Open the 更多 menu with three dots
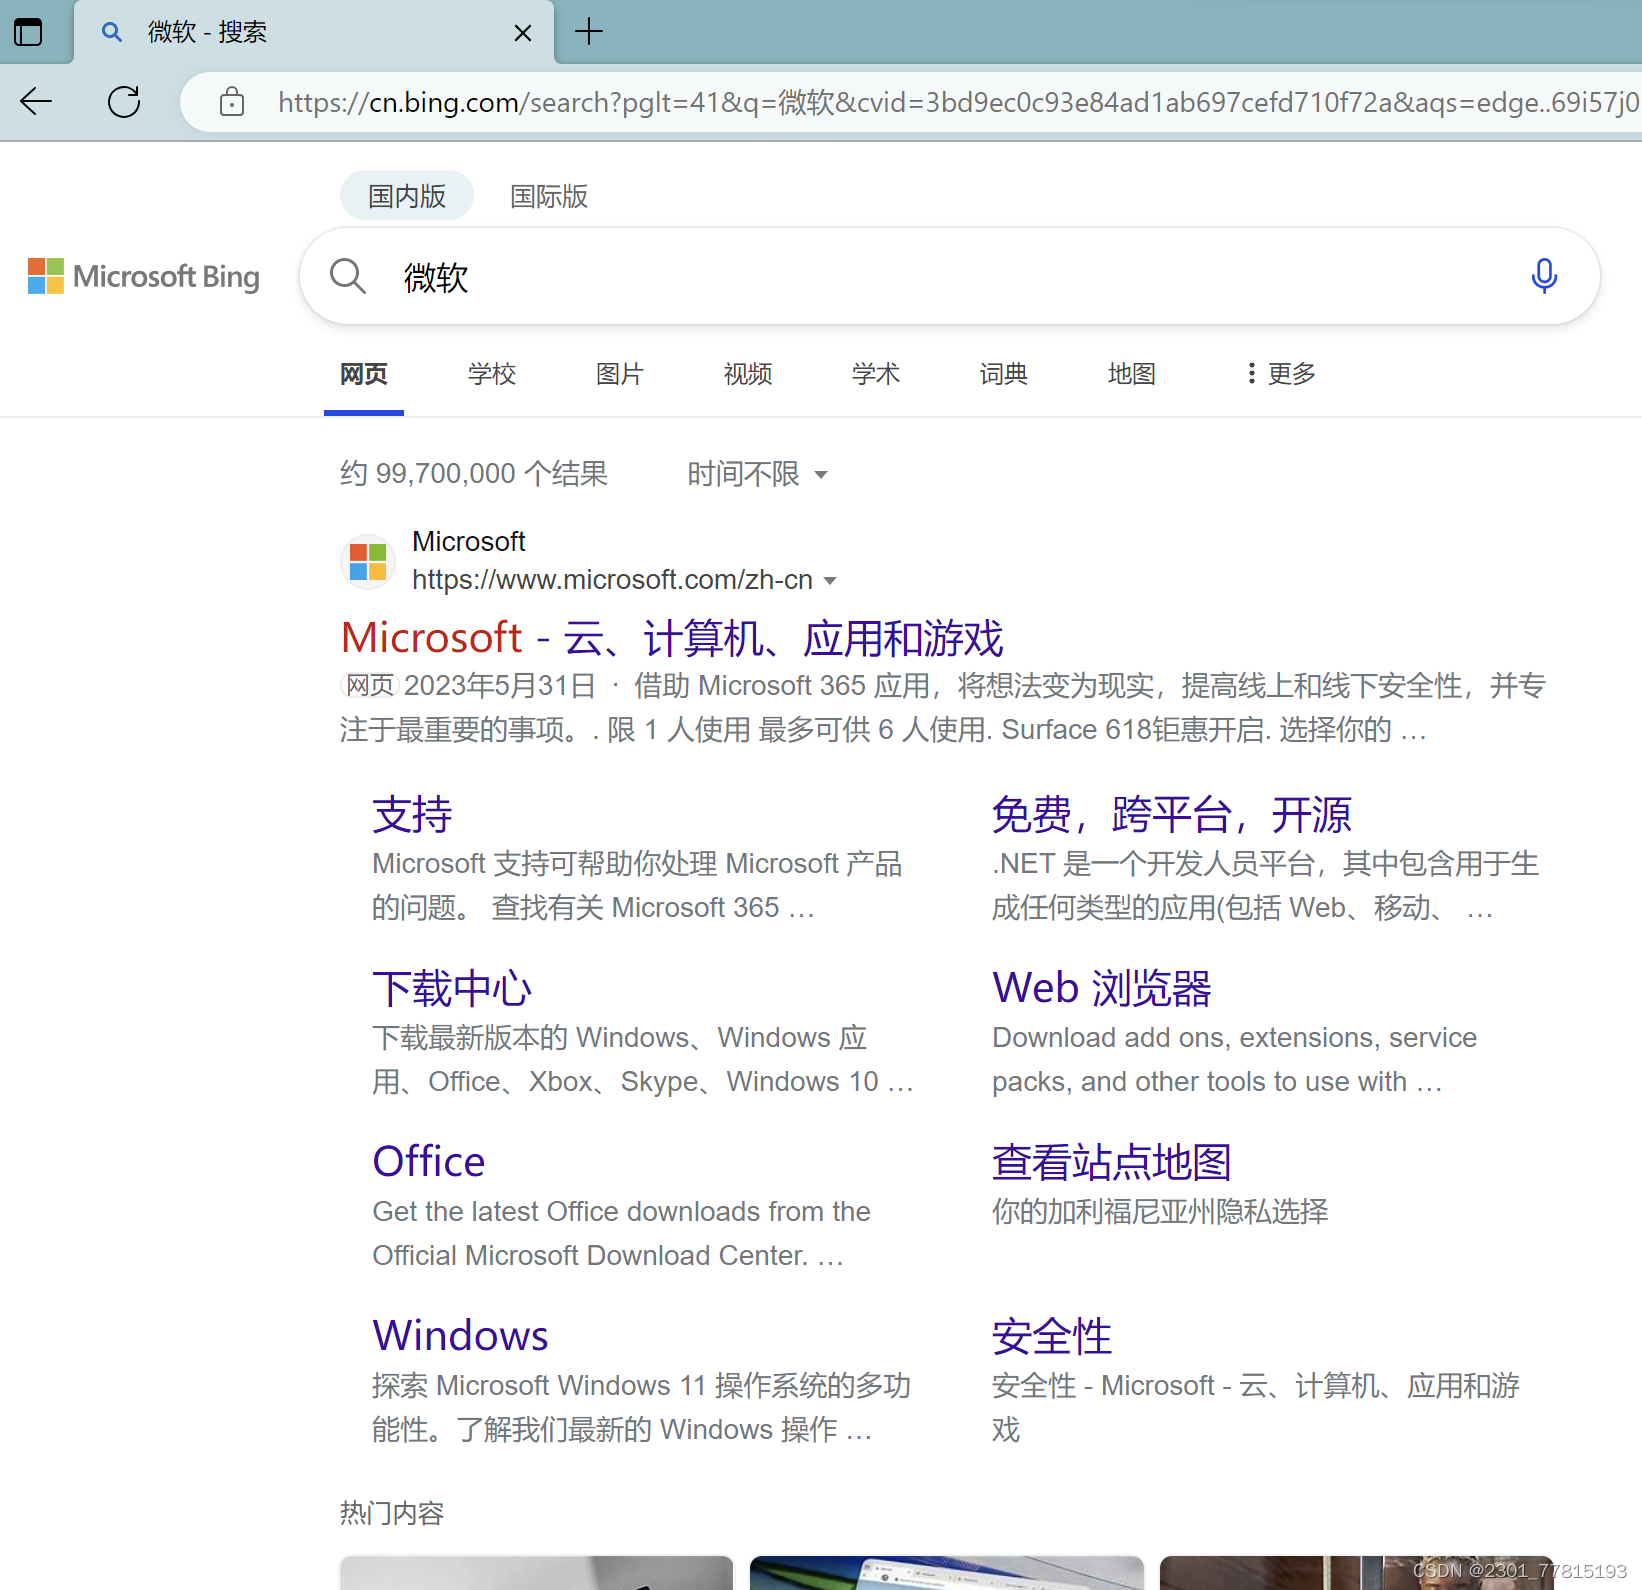This screenshot has height=1590, width=1642. coord(1281,374)
